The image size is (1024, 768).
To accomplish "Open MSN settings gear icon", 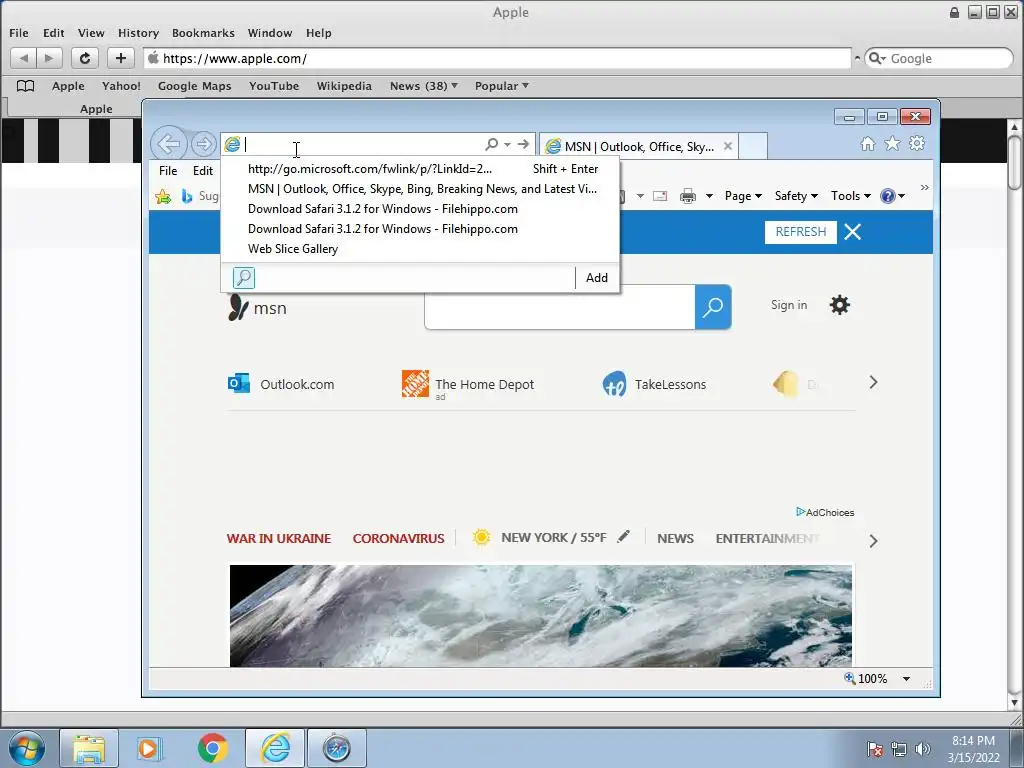I will 839,305.
